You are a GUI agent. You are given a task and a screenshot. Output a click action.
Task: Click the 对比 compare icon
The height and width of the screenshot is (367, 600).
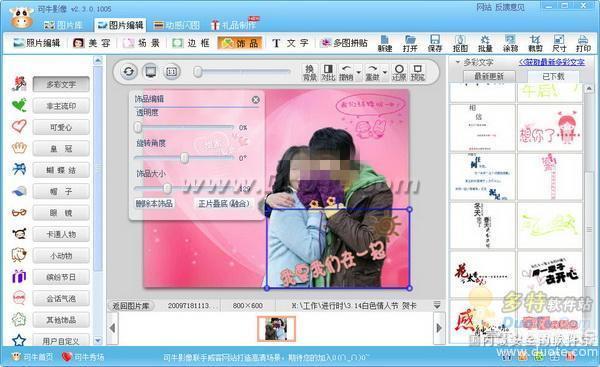(328, 72)
